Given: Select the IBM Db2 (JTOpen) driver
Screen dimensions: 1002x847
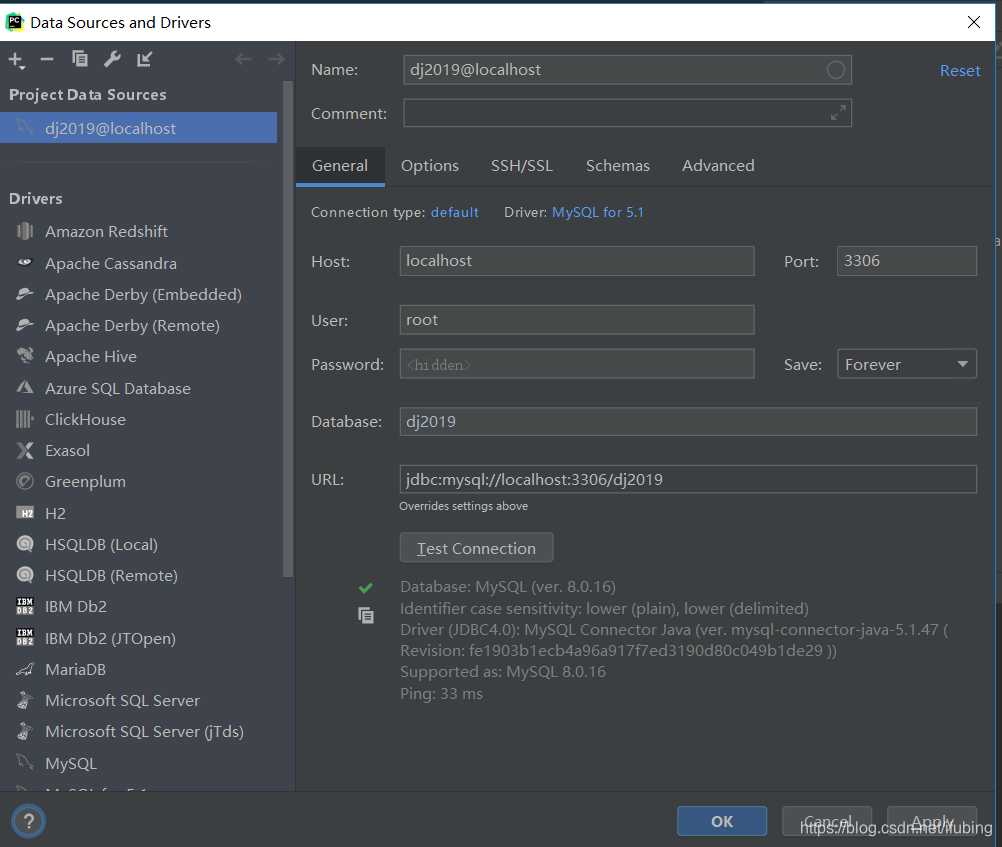Looking at the screenshot, I should pyautogui.click(x=139, y=639).
